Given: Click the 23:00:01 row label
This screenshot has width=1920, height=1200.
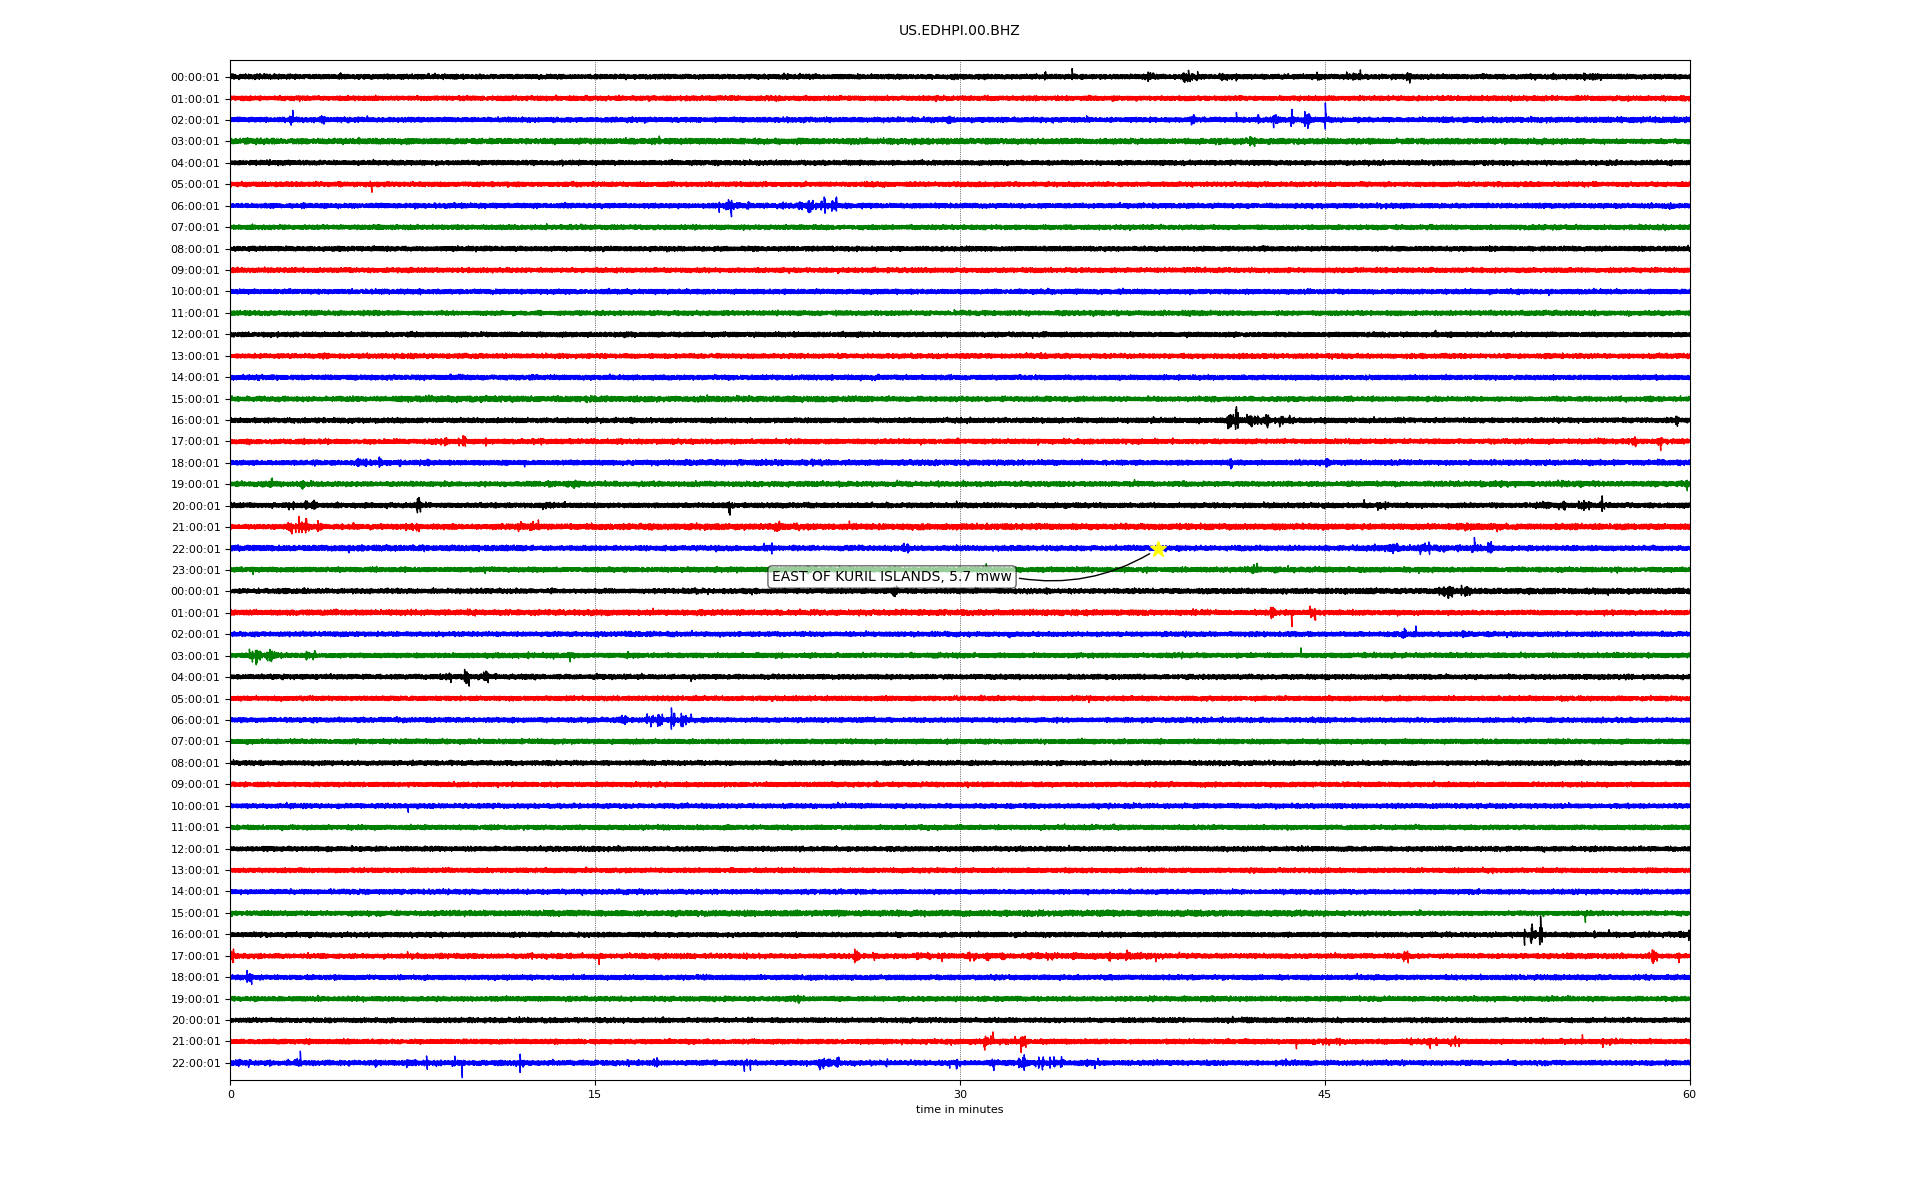Looking at the screenshot, I should point(195,571).
